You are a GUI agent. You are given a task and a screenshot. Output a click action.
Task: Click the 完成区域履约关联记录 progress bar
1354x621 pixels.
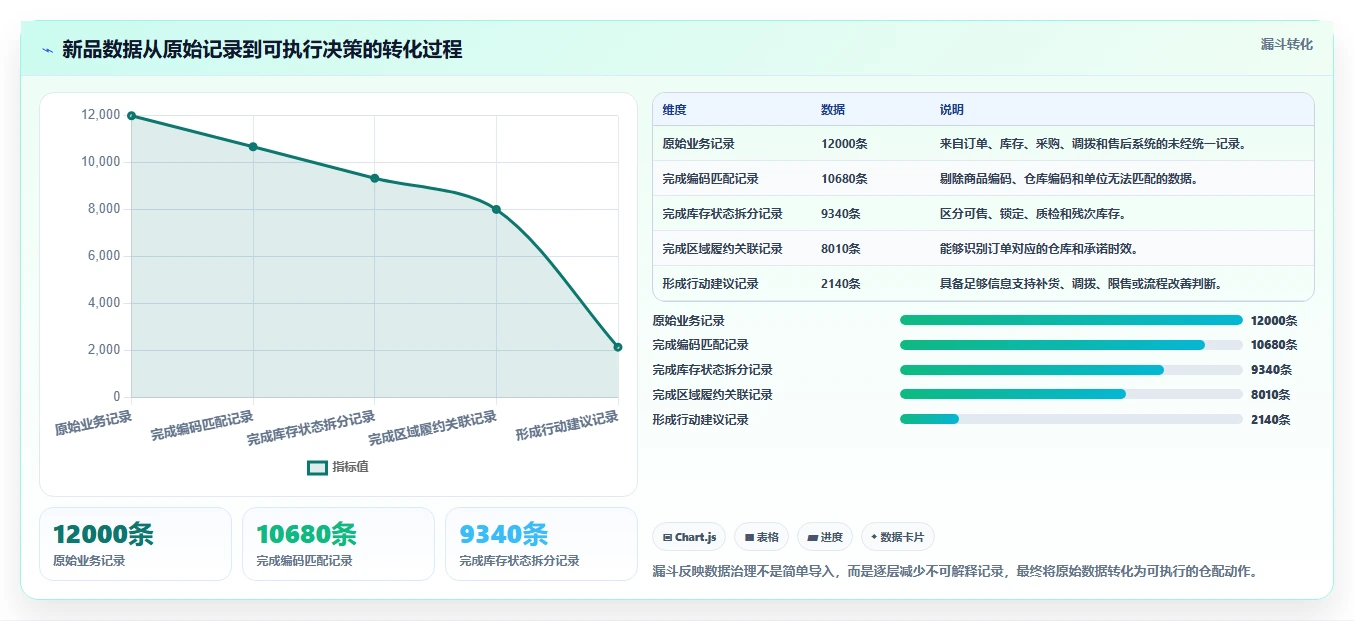click(1071, 394)
